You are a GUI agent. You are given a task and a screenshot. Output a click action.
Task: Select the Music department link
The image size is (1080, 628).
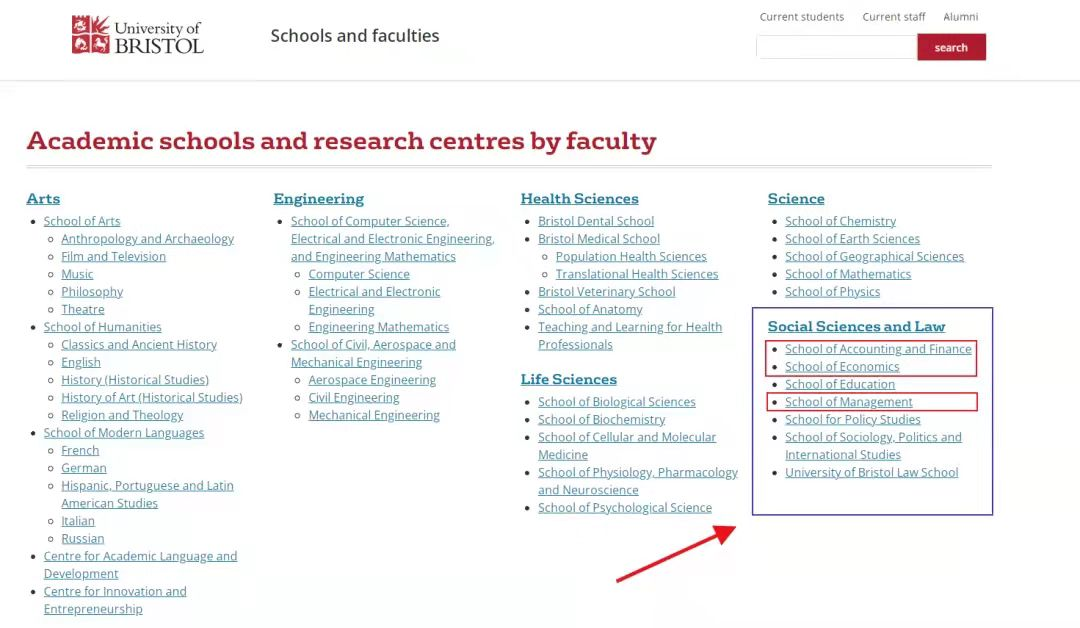77,274
